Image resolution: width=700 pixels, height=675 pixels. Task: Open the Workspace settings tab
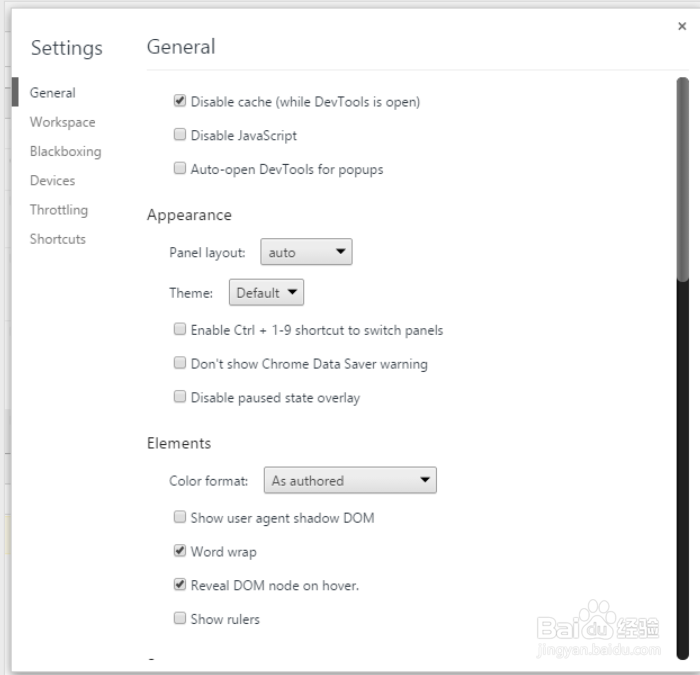point(62,122)
